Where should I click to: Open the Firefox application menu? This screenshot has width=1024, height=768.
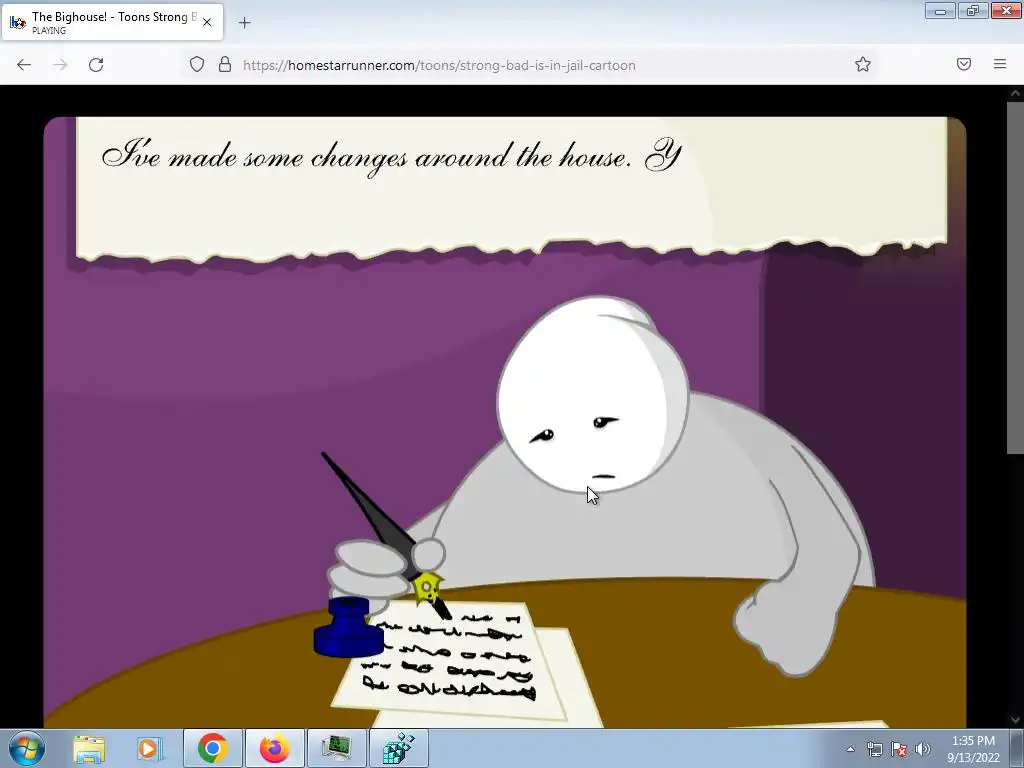(x=1000, y=64)
